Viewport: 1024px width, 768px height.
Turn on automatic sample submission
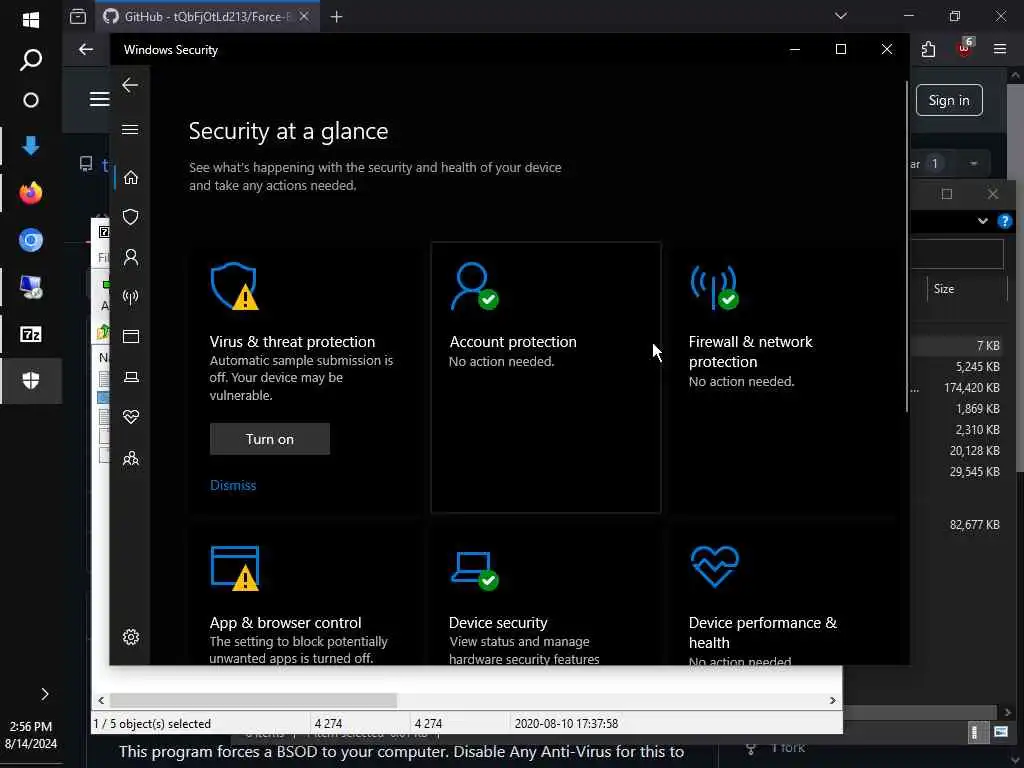[x=270, y=439]
